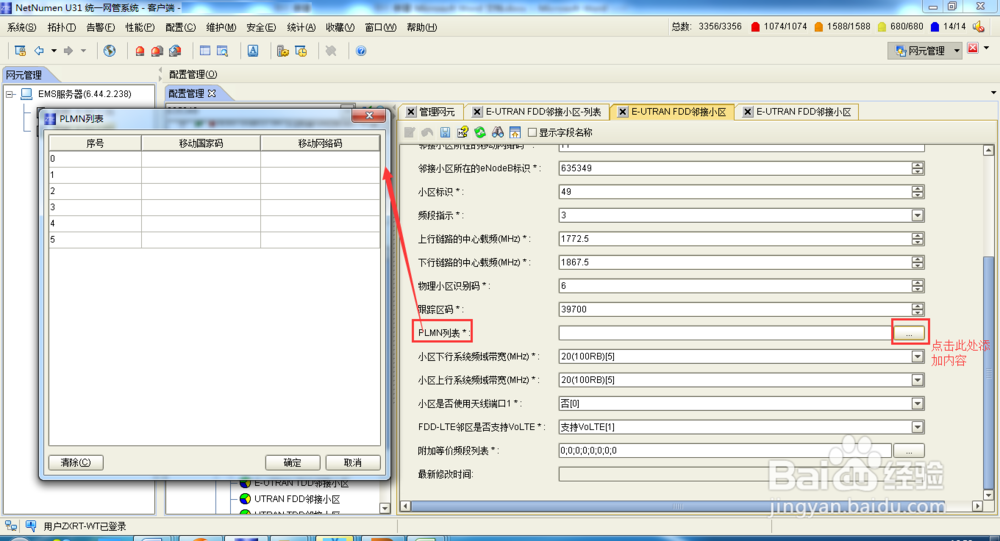Close the 管理网元 tab with its X
Viewport: 1000px width, 541px height.
[x=411, y=112]
